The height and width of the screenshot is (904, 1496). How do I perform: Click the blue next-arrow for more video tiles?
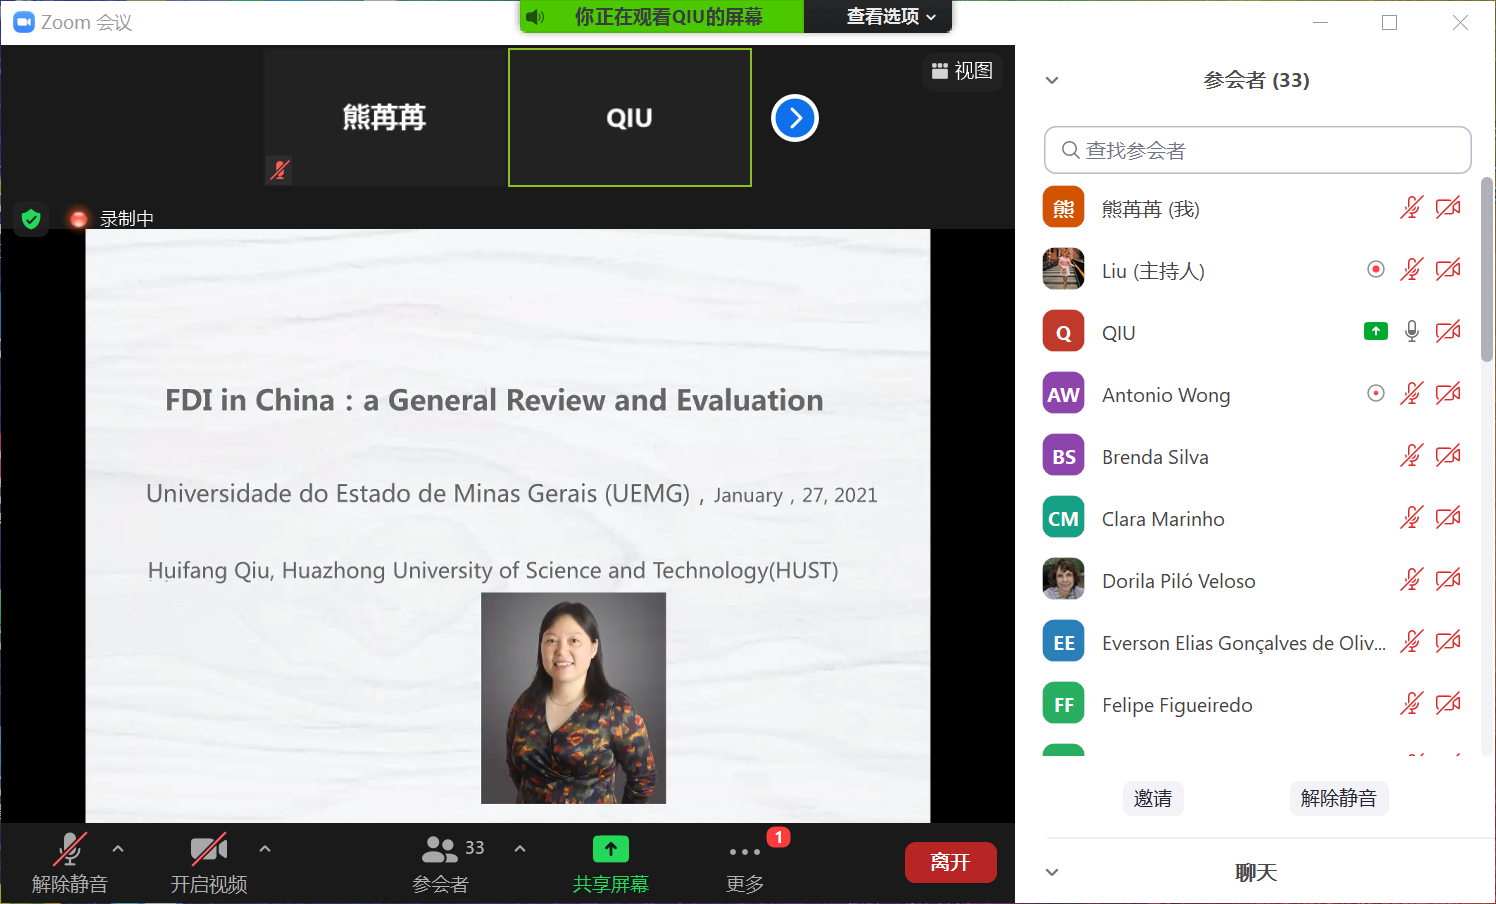795,119
